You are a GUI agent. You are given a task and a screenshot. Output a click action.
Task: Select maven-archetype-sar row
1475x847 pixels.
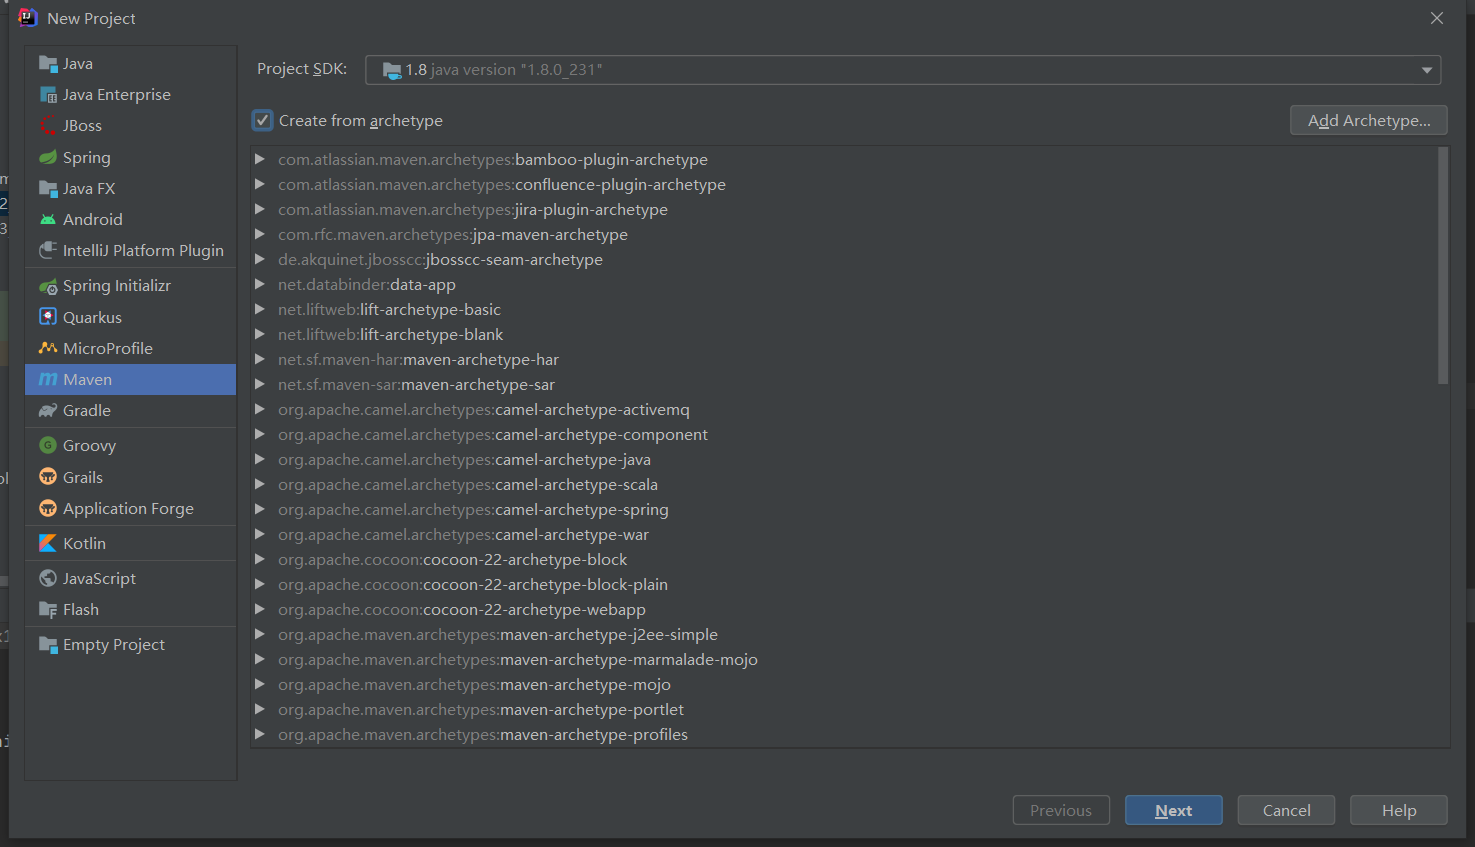(843, 384)
